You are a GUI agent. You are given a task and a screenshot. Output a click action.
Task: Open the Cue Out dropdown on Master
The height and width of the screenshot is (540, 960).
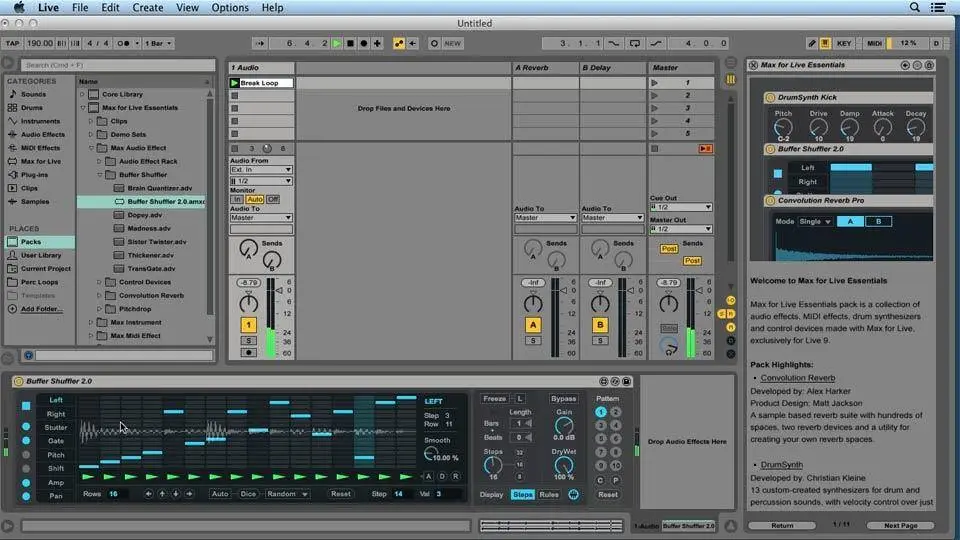pyautogui.click(x=681, y=208)
